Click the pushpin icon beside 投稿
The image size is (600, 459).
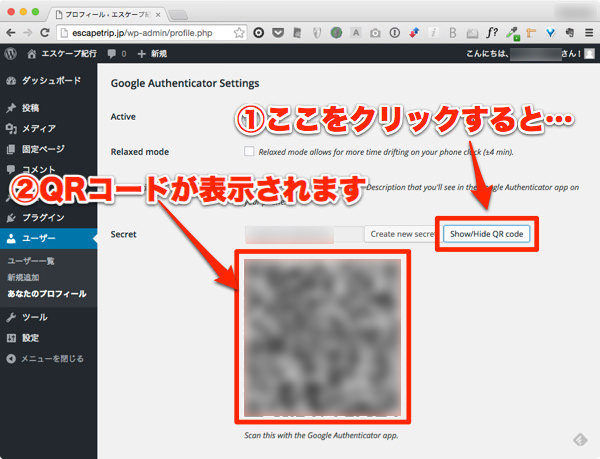click(x=11, y=108)
